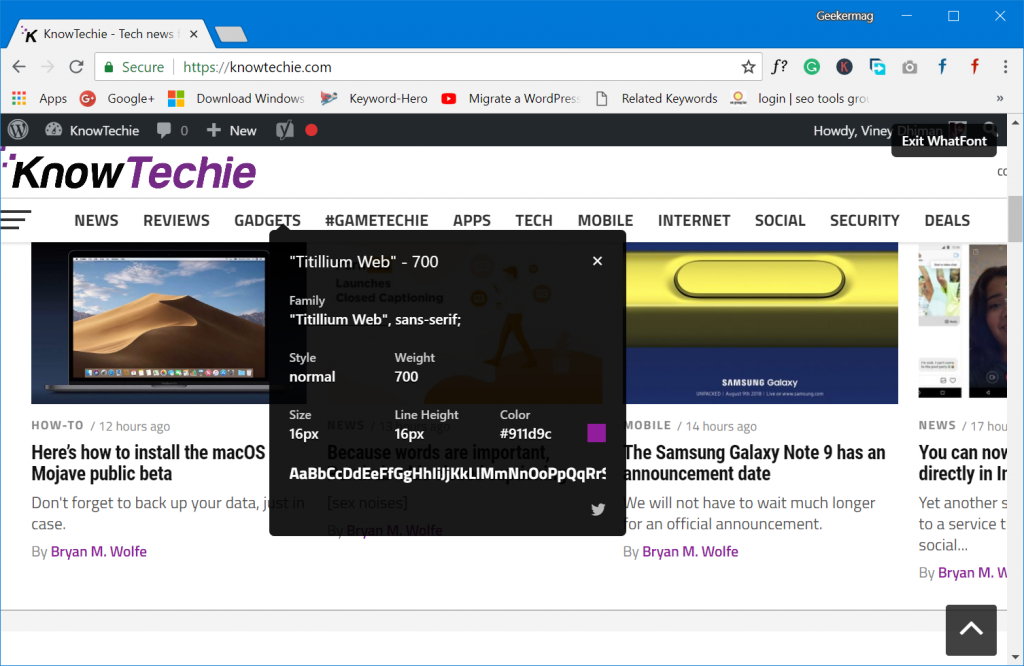
Task: Click the browser forward arrow
Action: (48, 67)
